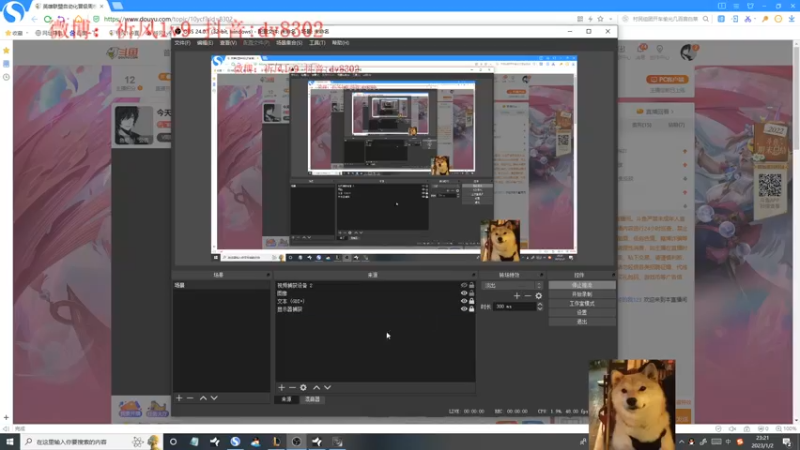Select the 场景 item in scenes list
Image resolution: width=800 pixels, height=450 pixels.
pos(221,286)
